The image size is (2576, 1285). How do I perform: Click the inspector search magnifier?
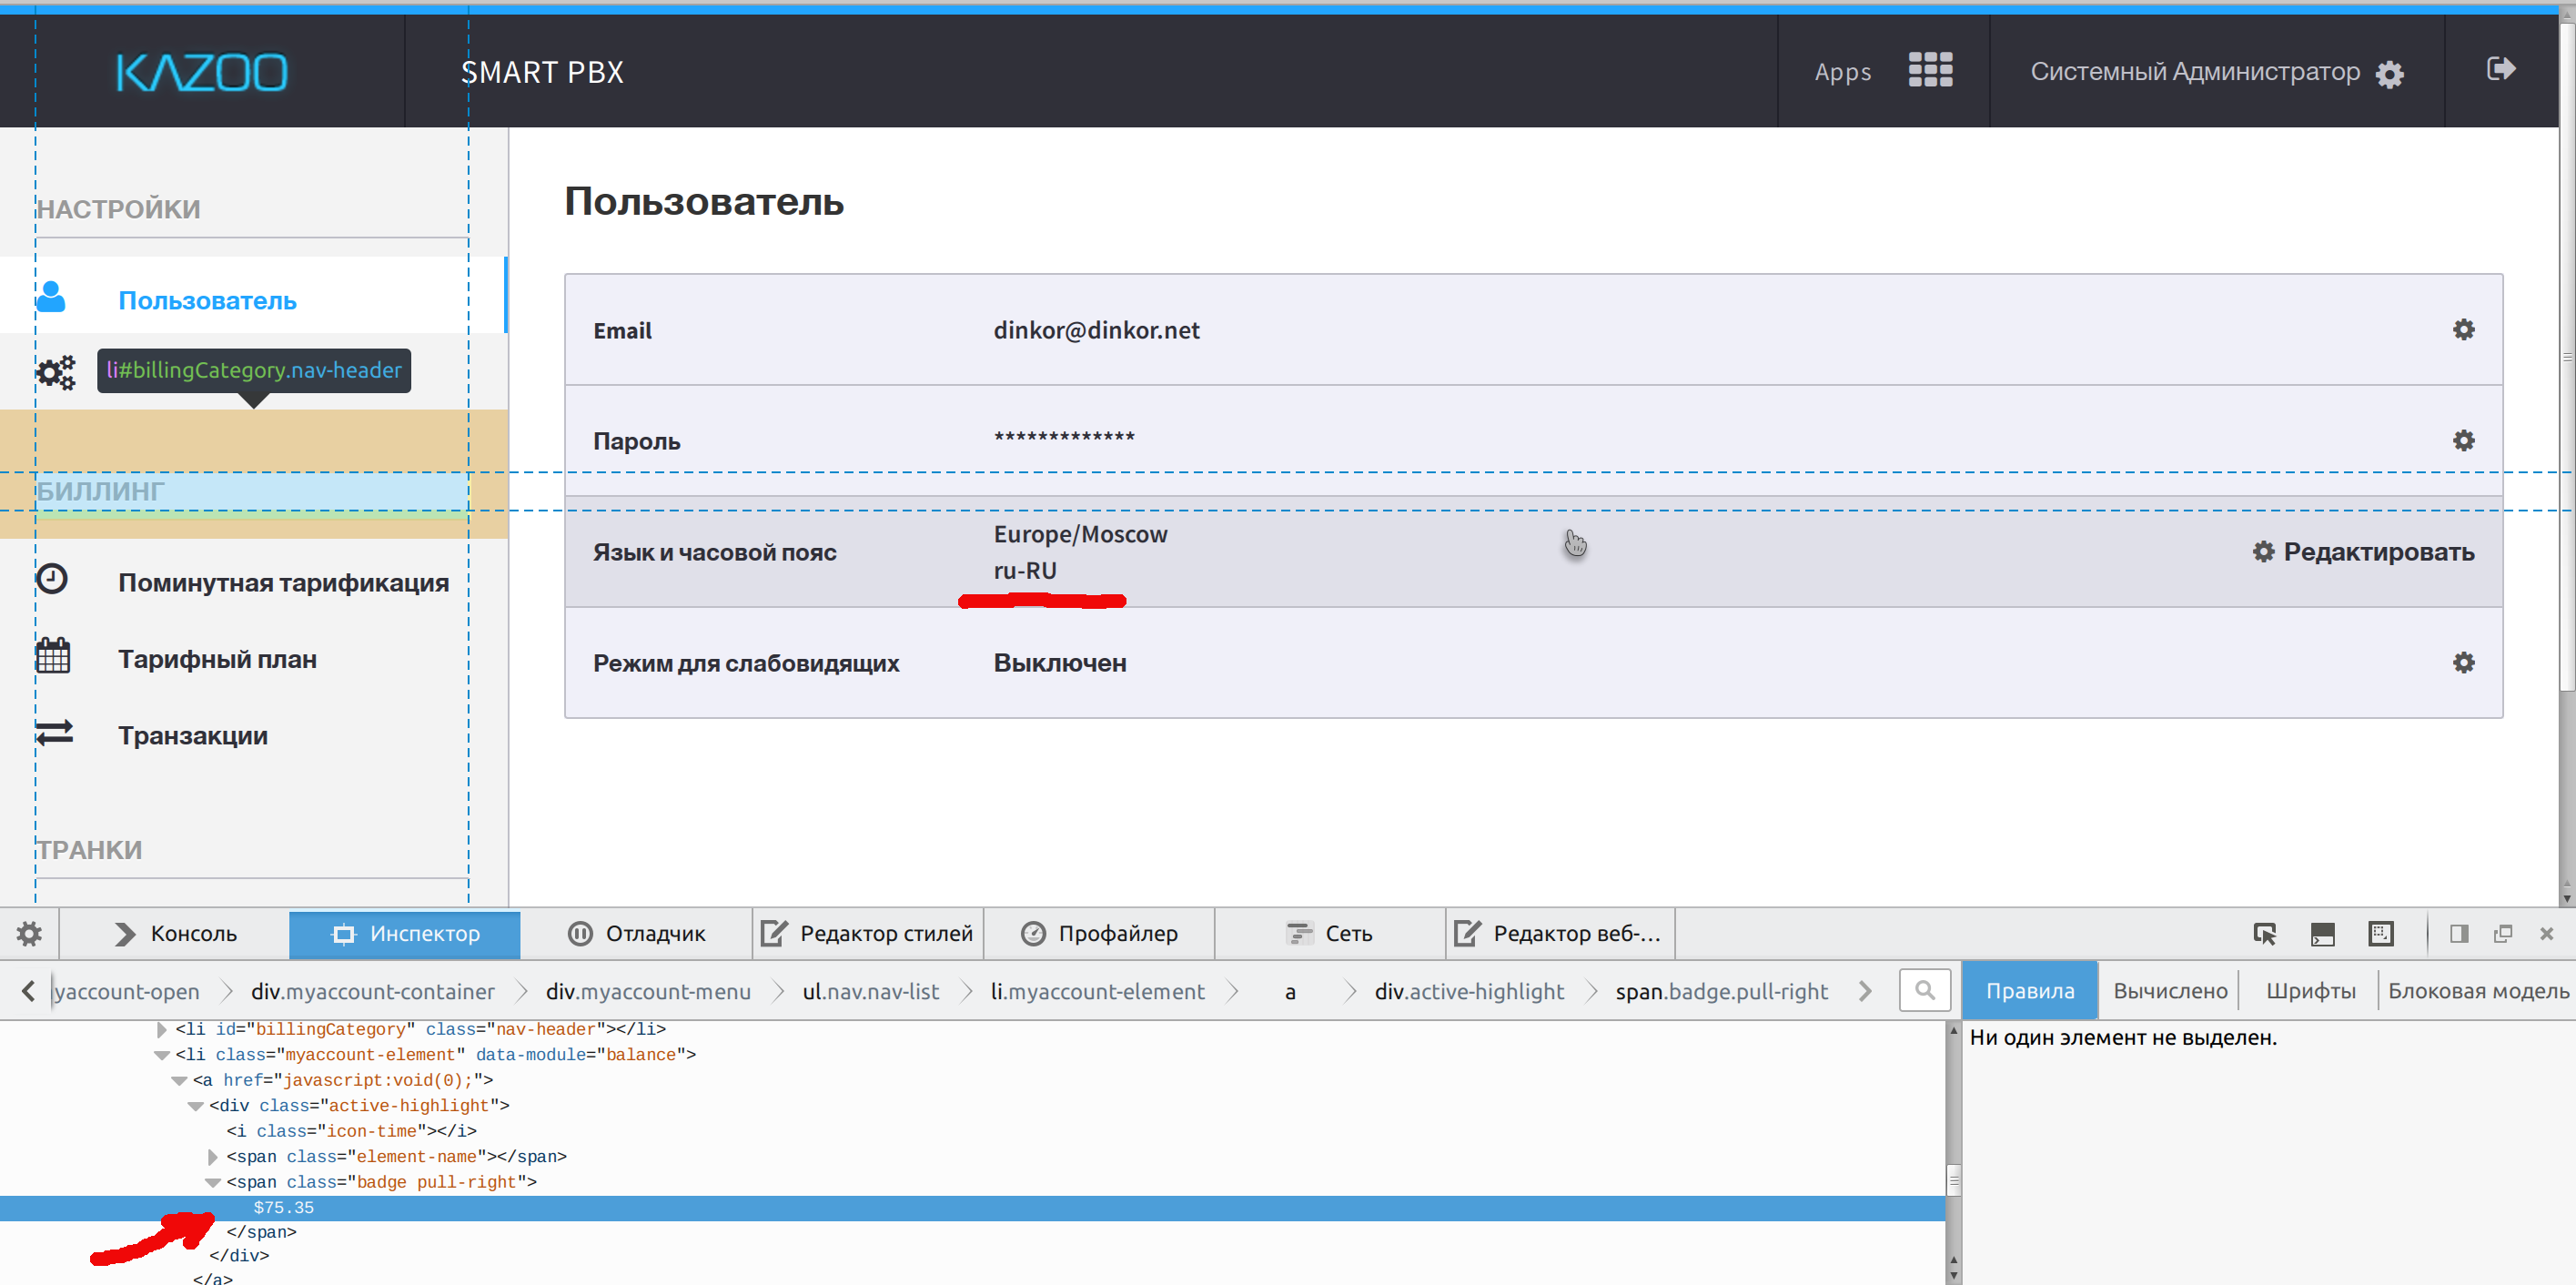pos(1924,990)
